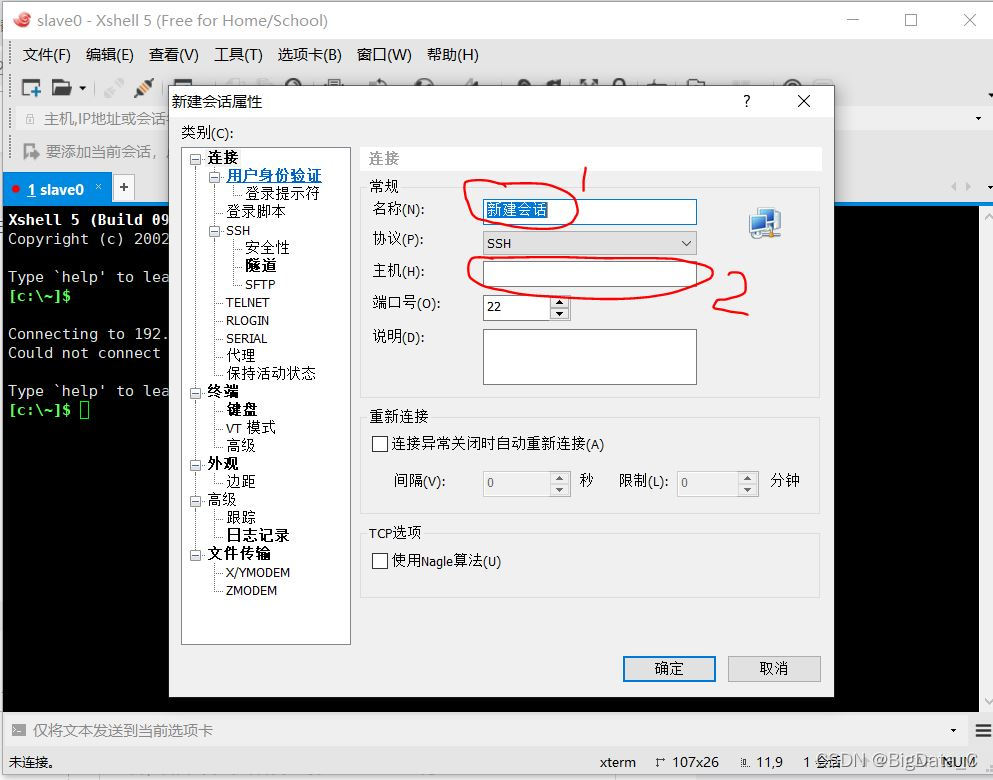Screen dimensions: 993x780
Task: Open the address bar history dropdown arrow
Action: point(978,118)
